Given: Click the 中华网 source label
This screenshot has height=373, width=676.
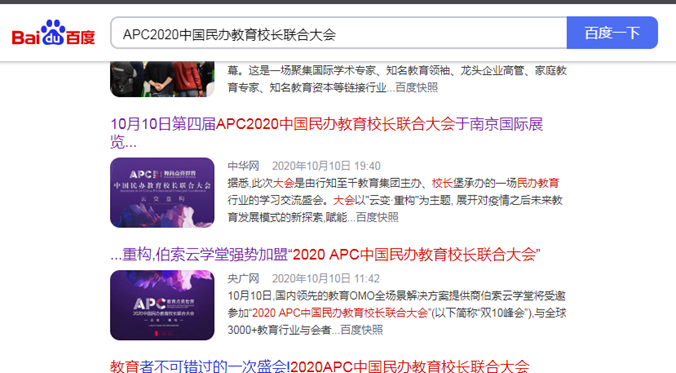Looking at the screenshot, I should [x=243, y=166].
